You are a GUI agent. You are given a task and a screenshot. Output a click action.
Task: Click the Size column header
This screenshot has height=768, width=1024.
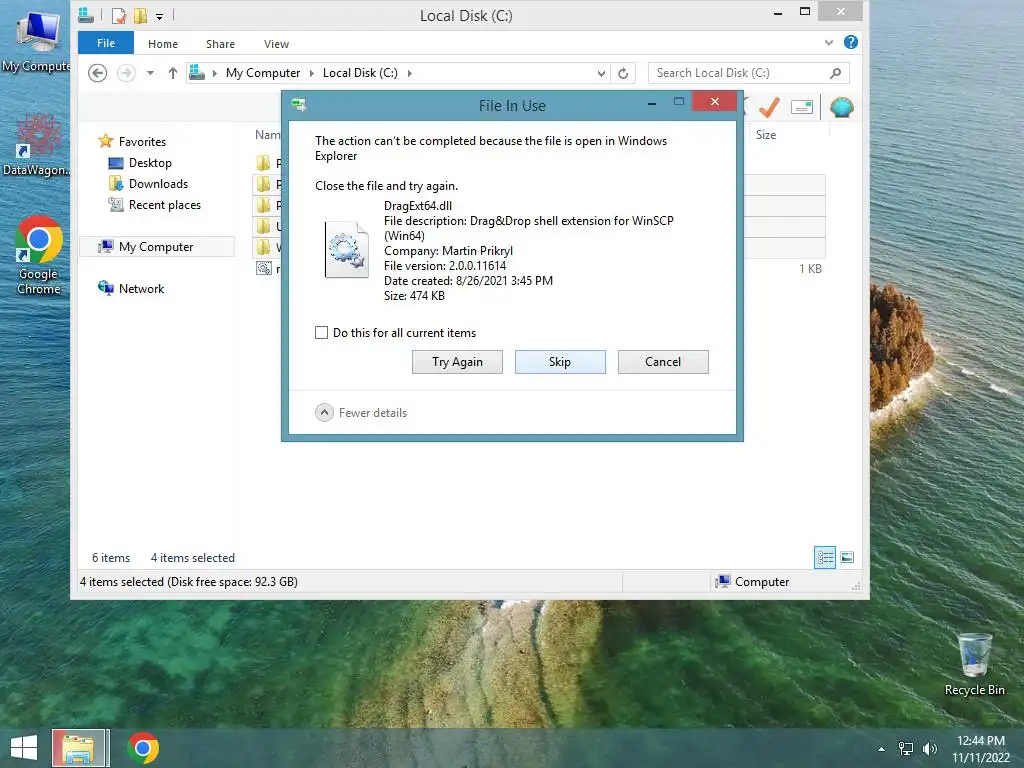765,135
